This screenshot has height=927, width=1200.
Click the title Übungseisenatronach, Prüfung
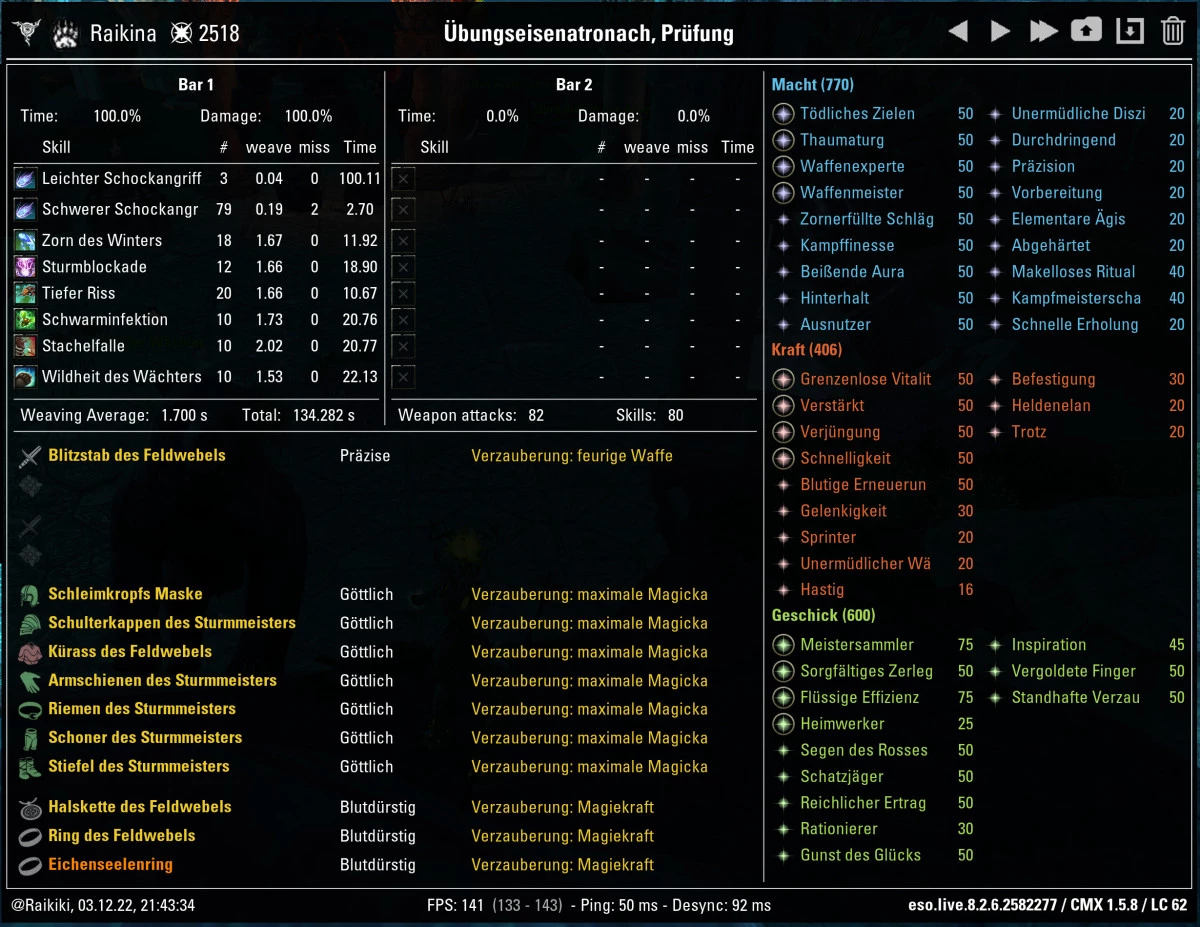(x=588, y=33)
